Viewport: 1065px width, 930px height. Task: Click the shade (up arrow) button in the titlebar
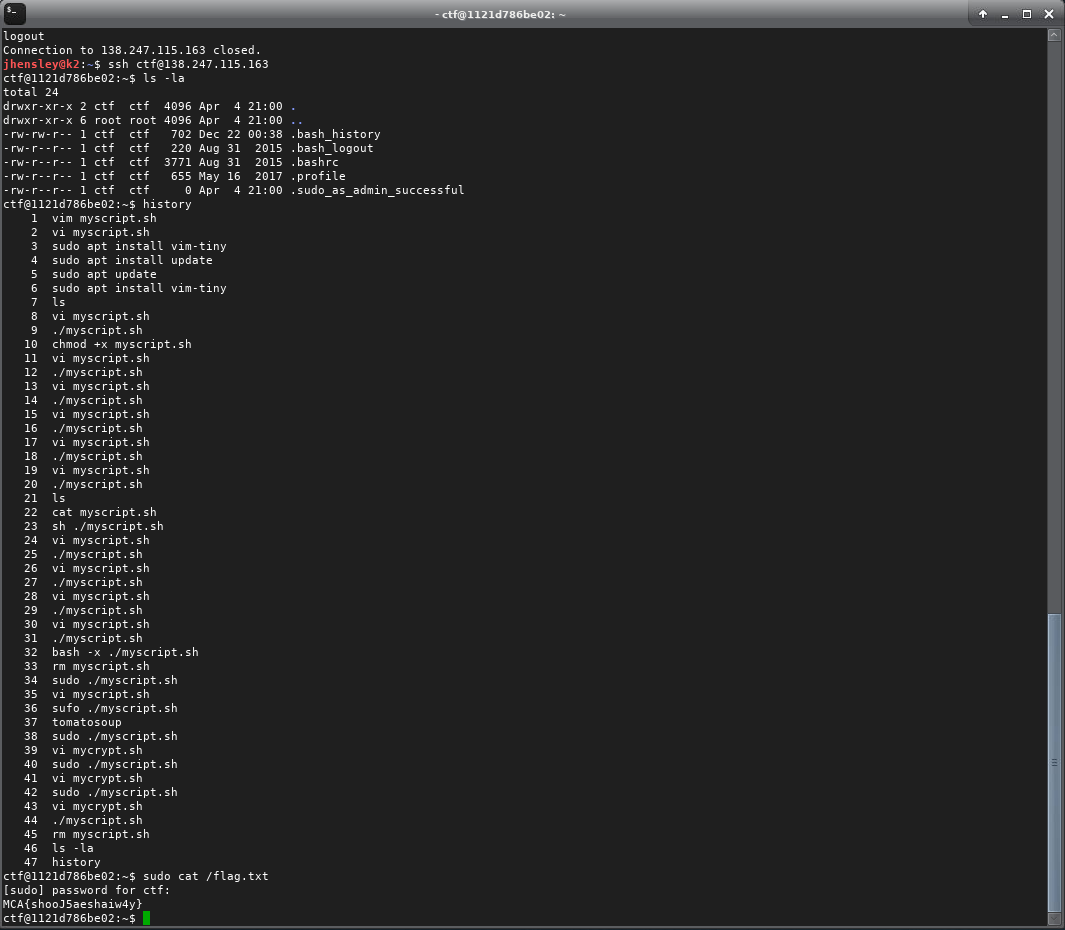tap(982, 13)
